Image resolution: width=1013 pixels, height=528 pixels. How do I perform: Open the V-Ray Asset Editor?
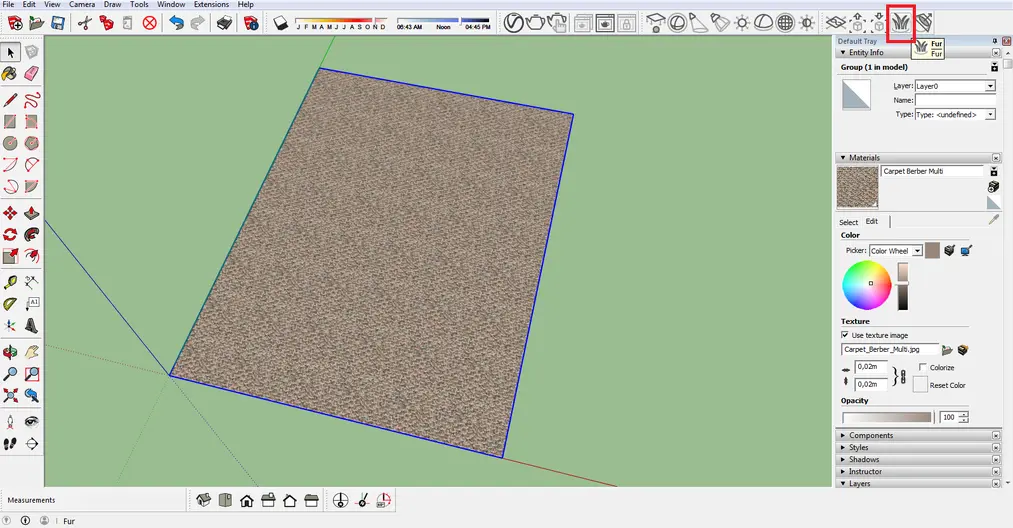(514, 23)
